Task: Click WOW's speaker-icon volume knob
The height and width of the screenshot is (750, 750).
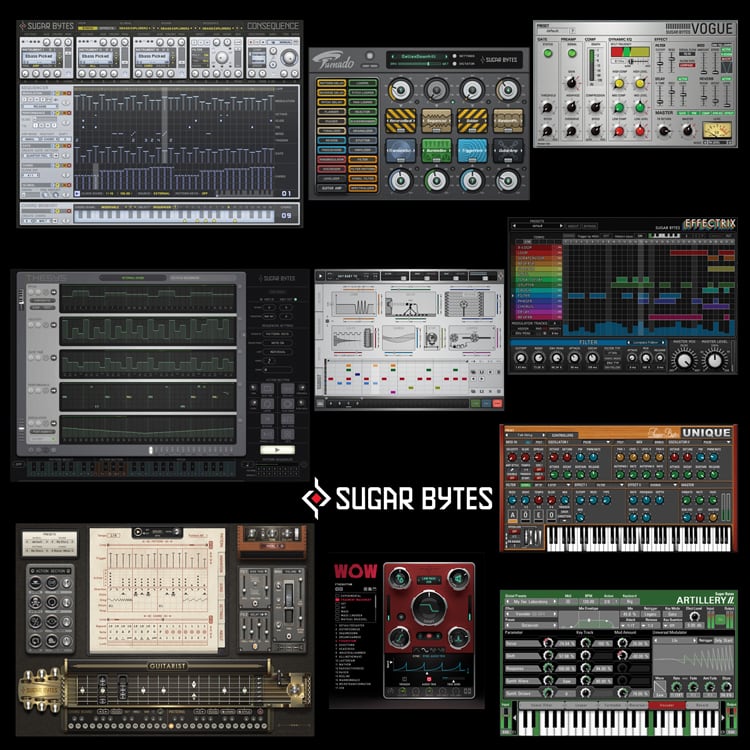Action: (458, 579)
